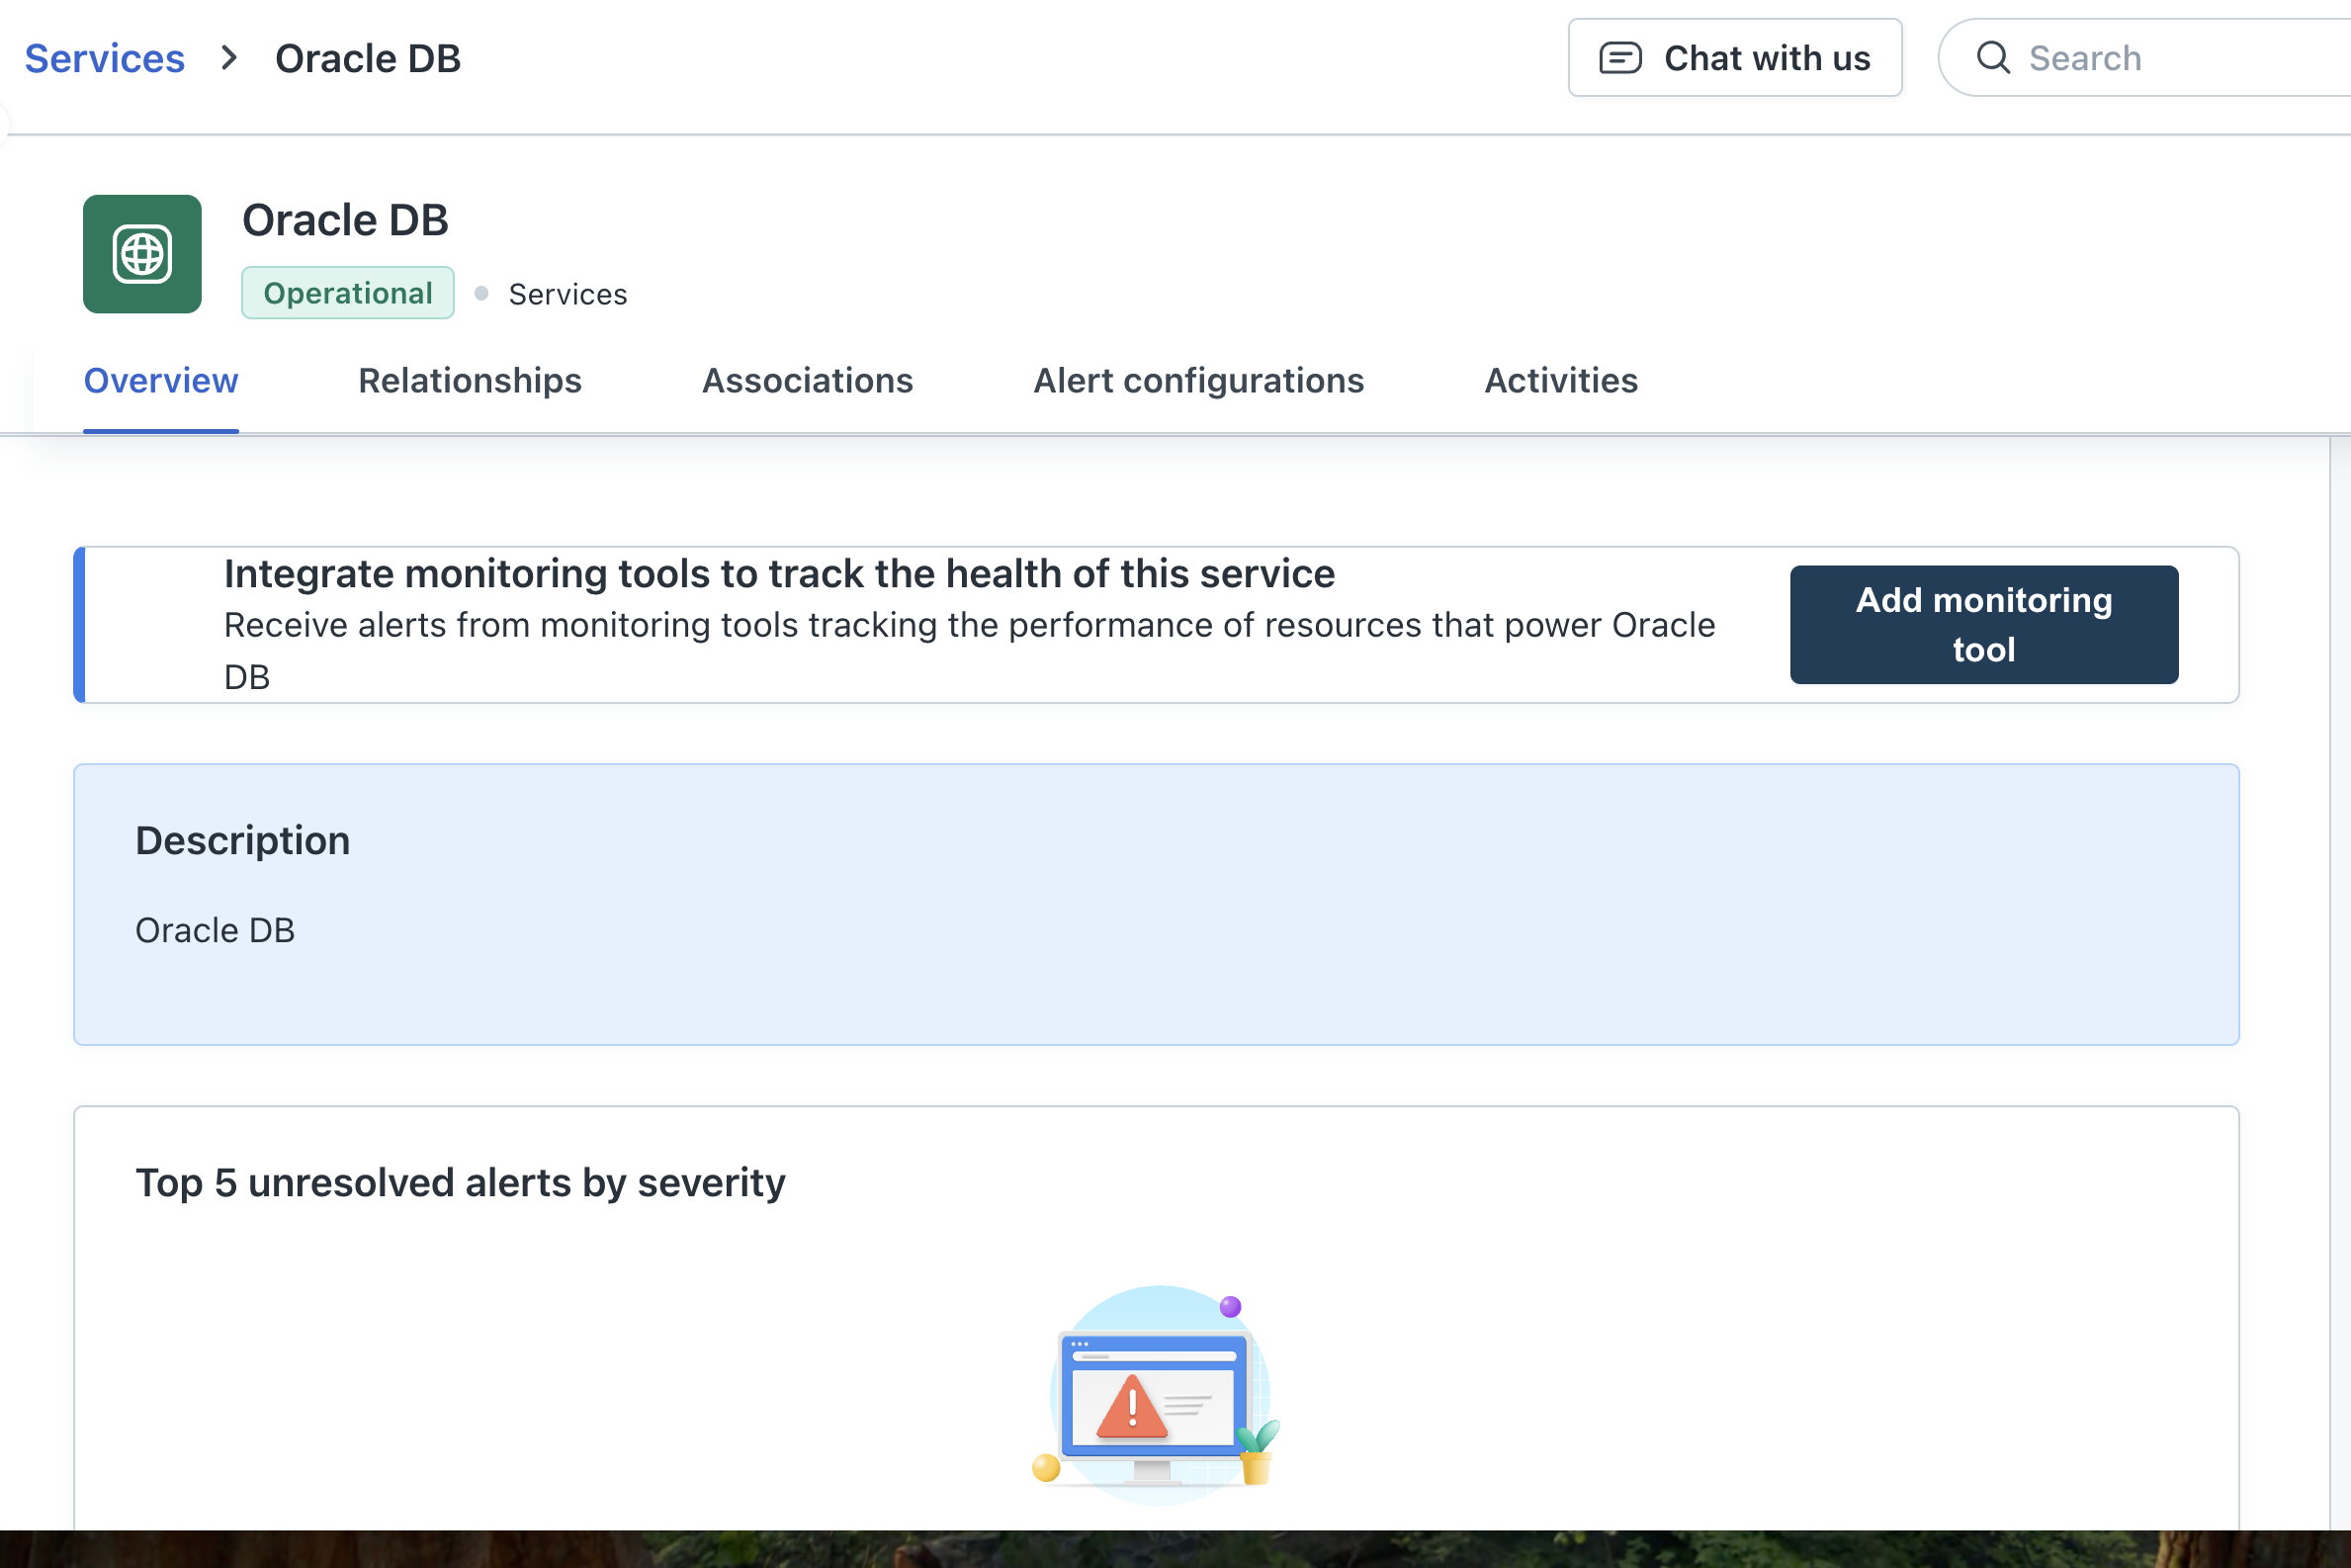Go to Alert configurations tab
2351x1568 pixels.
coord(1198,381)
